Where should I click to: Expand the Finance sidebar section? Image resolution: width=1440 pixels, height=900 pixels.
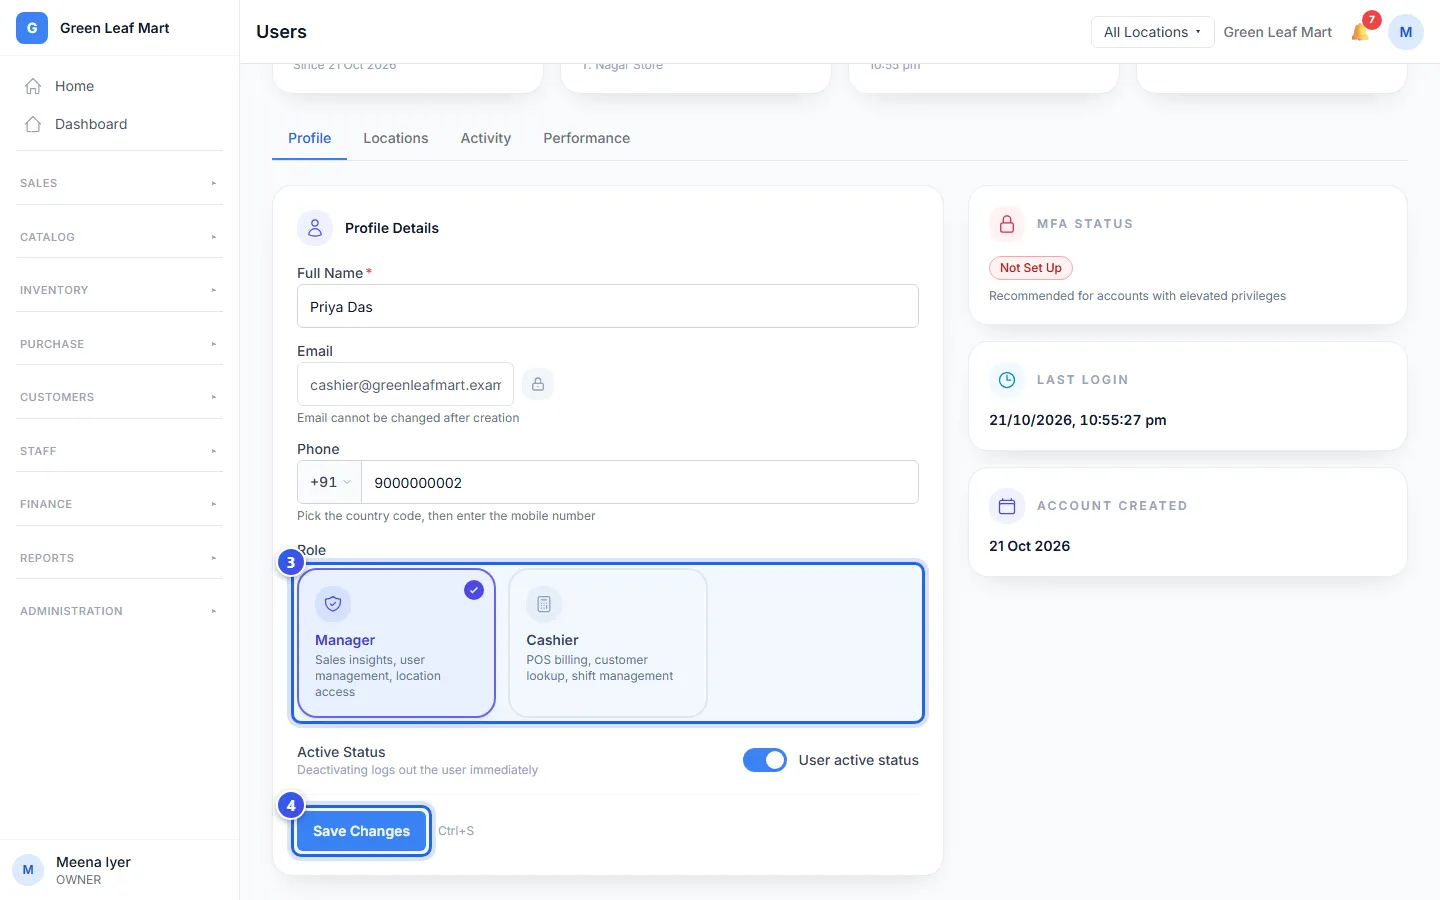(x=119, y=504)
